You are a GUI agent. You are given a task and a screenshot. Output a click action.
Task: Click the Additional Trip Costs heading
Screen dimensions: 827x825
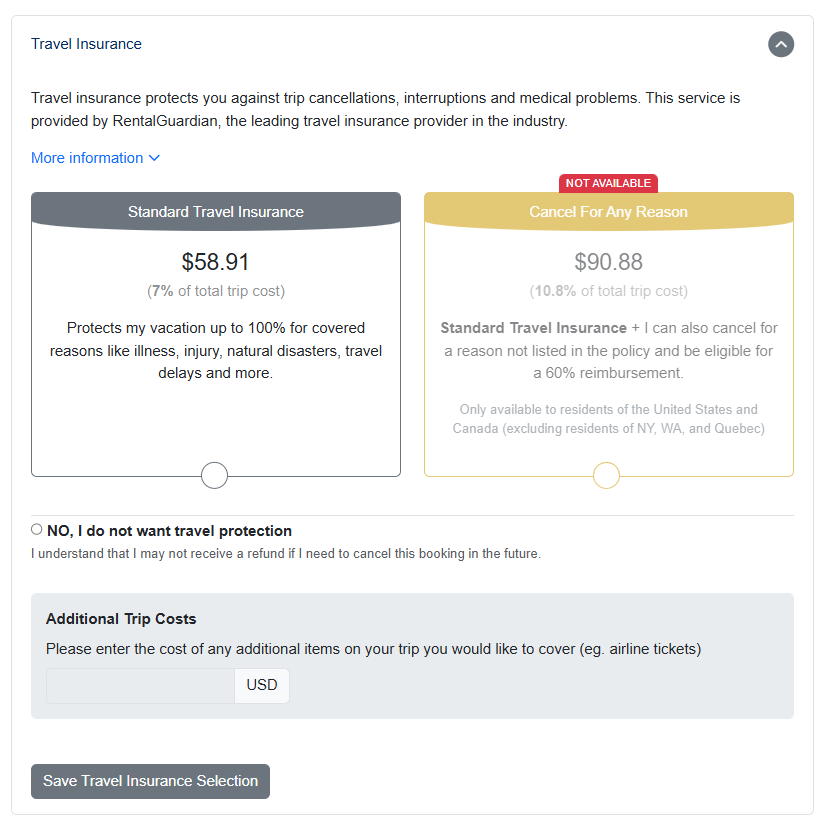click(x=121, y=619)
